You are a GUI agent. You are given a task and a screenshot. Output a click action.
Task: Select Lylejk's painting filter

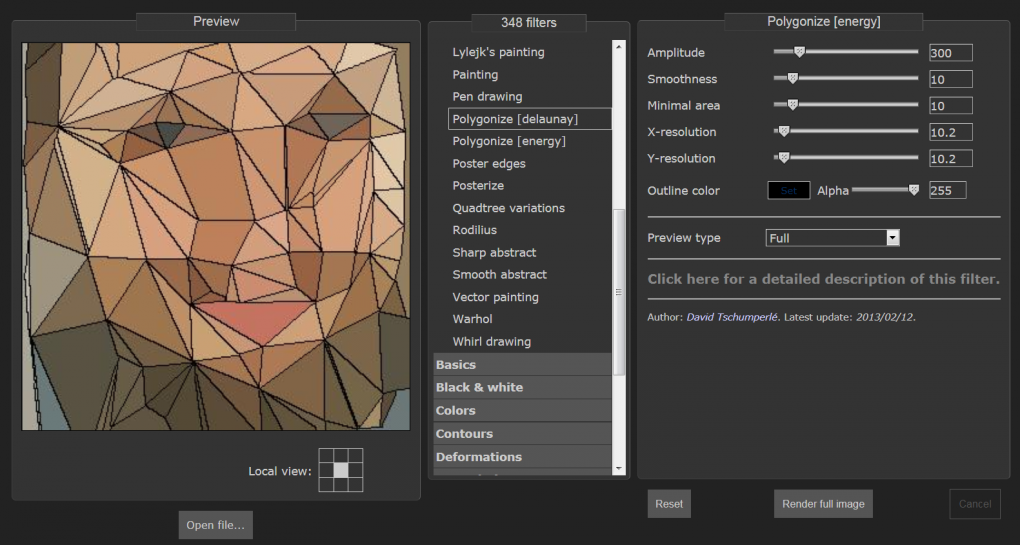pos(498,52)
